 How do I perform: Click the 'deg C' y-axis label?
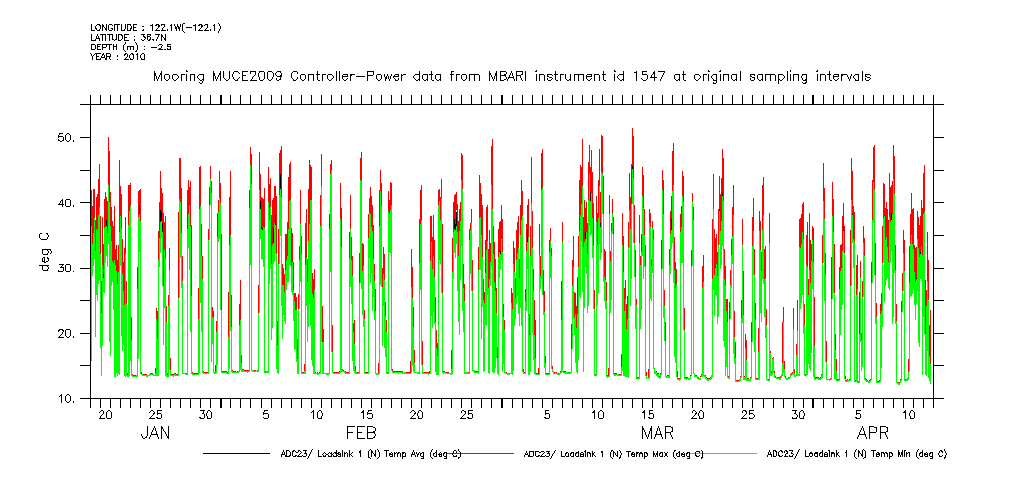click(x=45, y=252)
